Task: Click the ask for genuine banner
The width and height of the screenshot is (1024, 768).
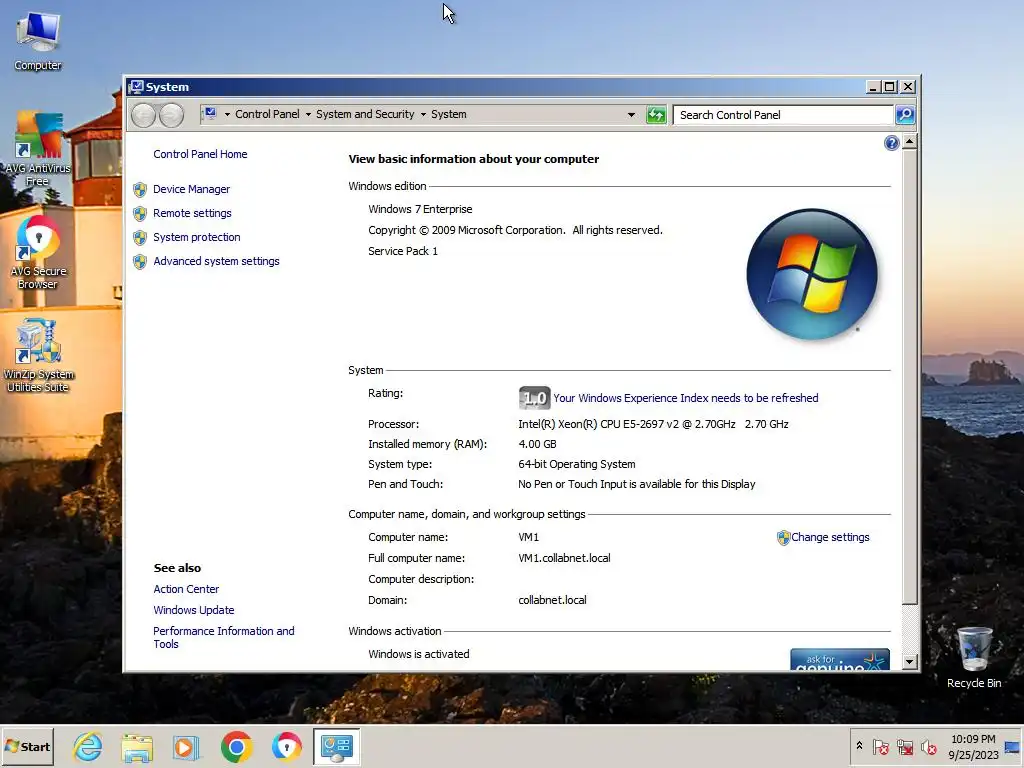Action: pos(840,660)
